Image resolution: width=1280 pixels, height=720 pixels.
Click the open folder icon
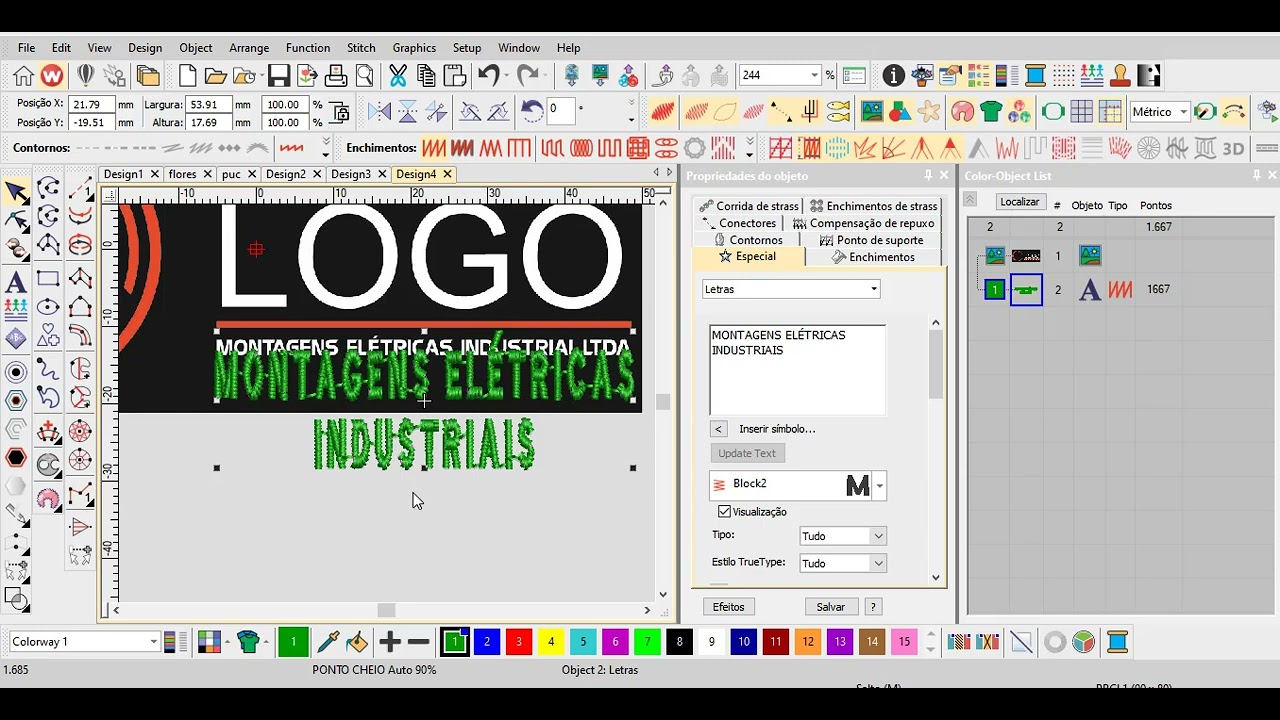pos(215,75)
